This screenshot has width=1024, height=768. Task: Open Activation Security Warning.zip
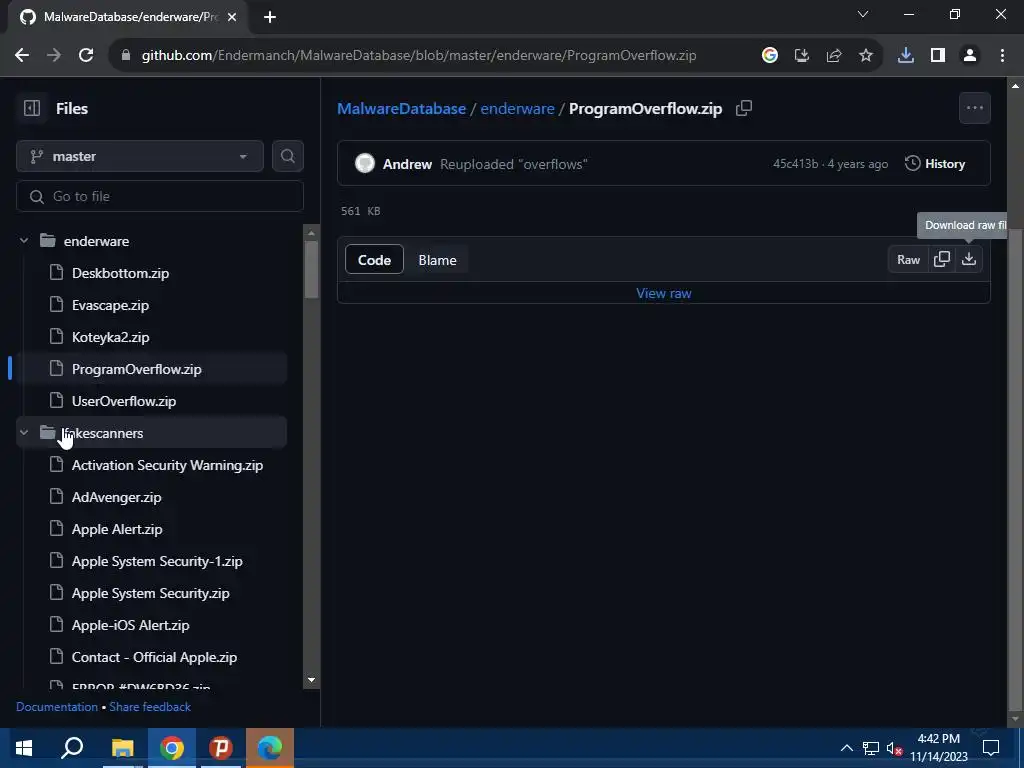[x=167, y=465]
